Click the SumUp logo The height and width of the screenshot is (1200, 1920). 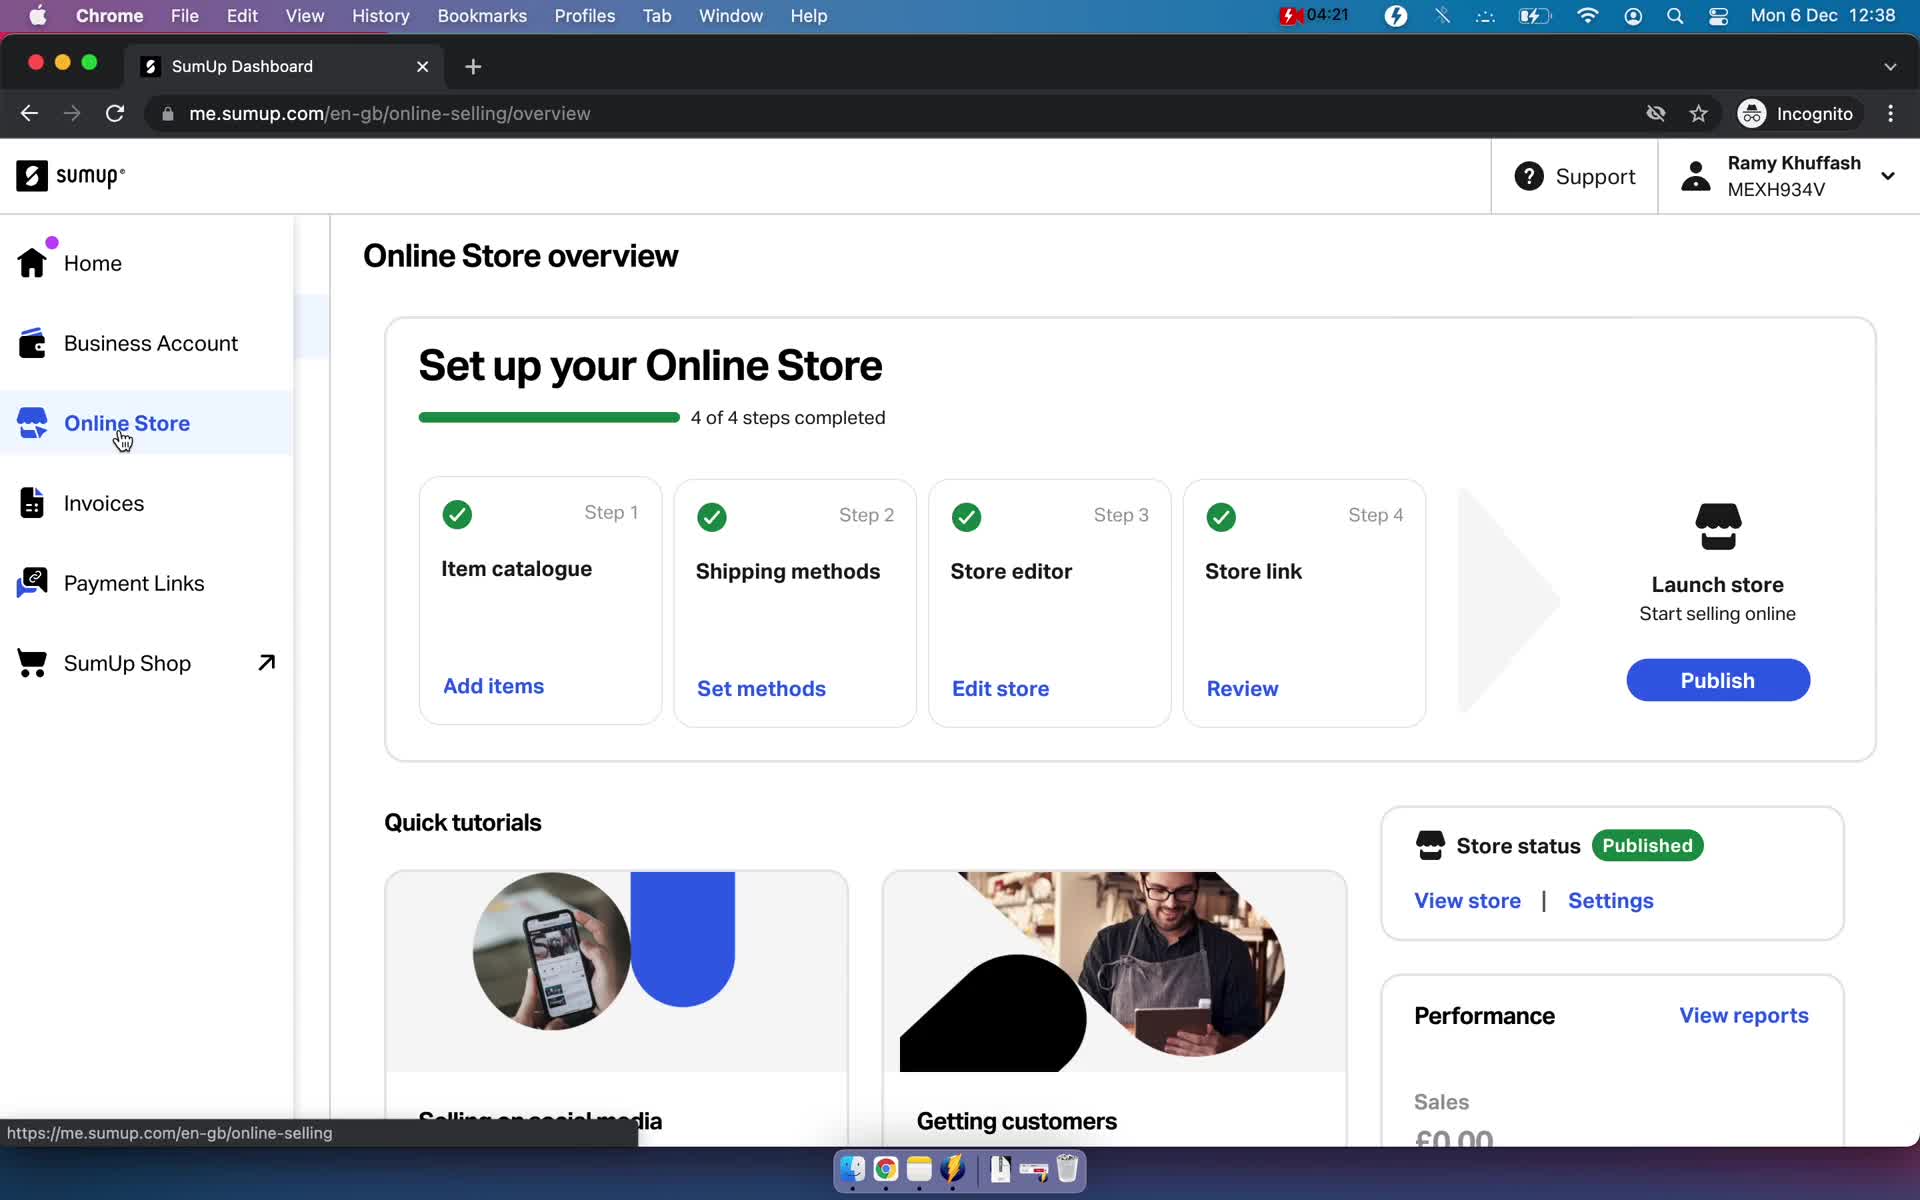[x=71, y=176]
